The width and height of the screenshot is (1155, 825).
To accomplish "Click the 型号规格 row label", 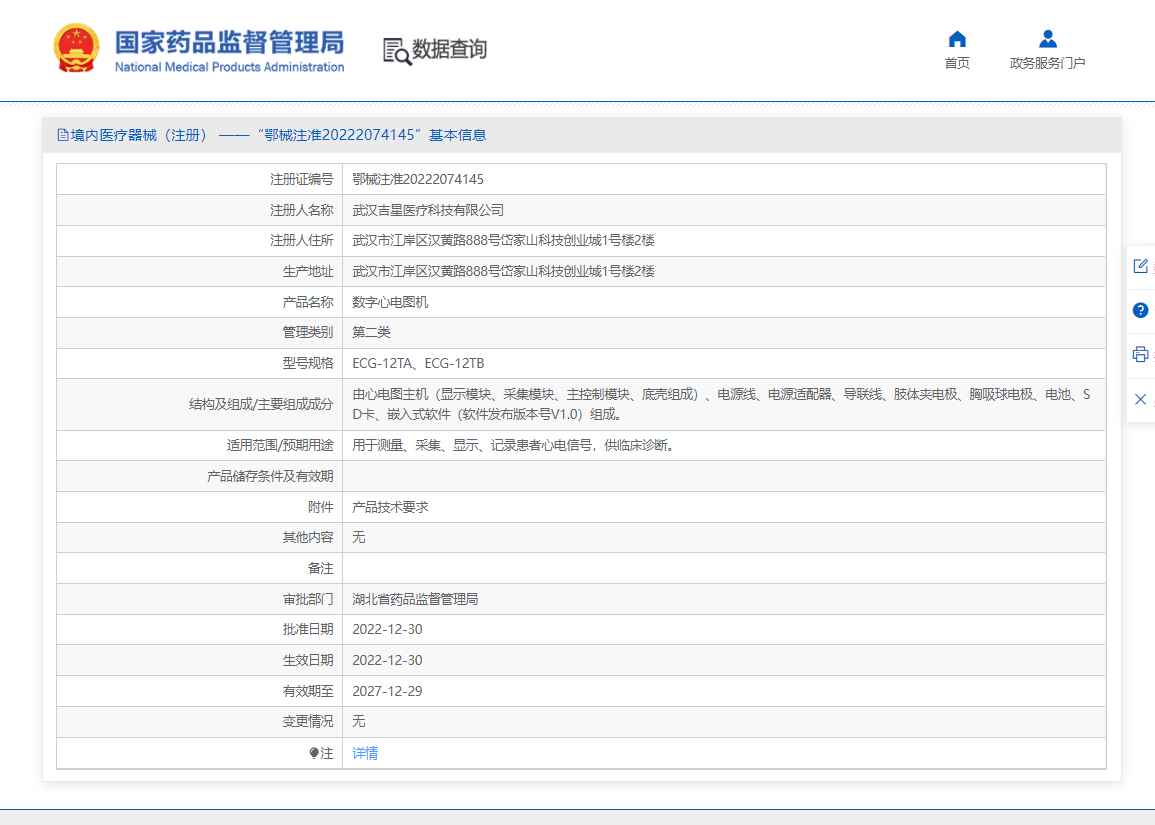I will point(308,363).
